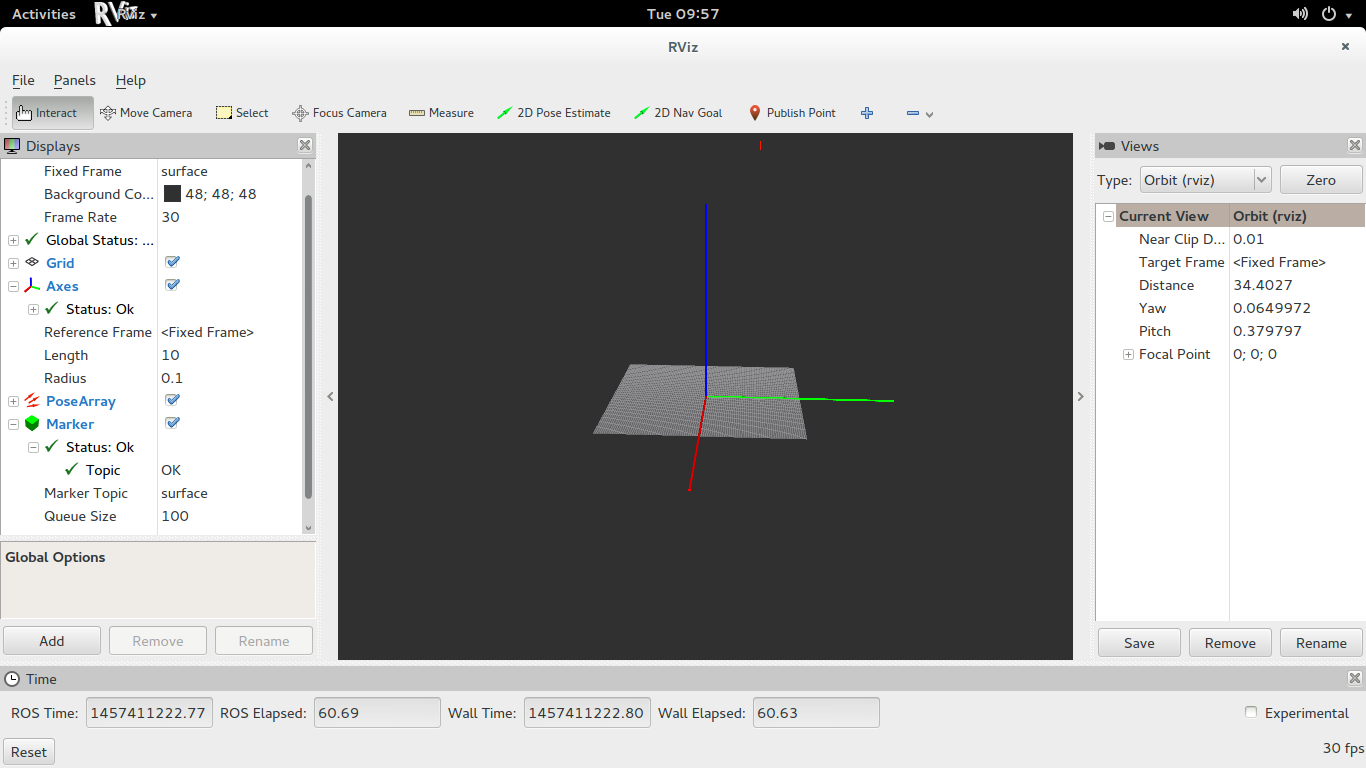Choose the Select tool
Image resolution: width=1366 pixels, height=768 pixels.
[242, 113]
